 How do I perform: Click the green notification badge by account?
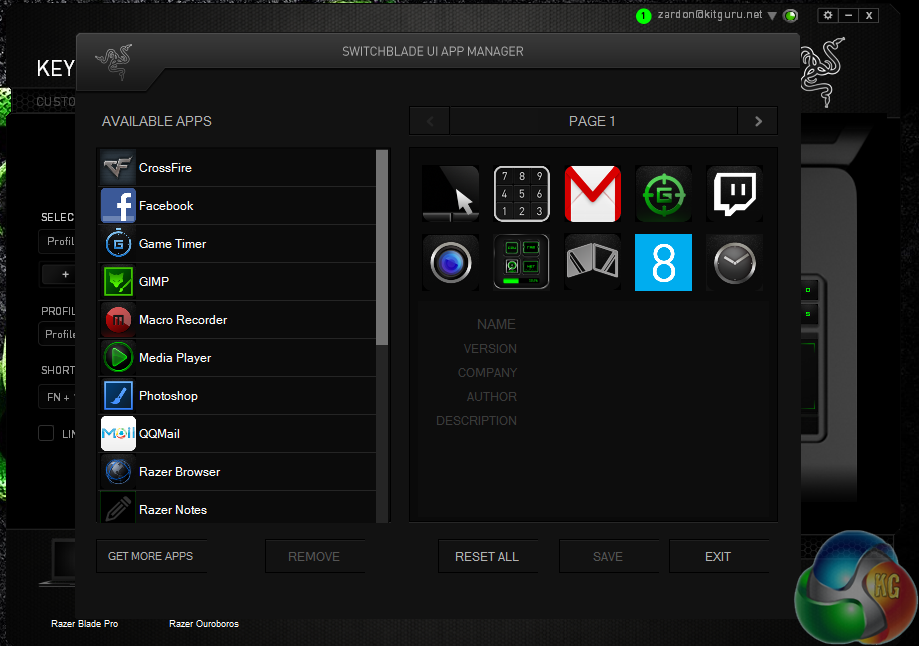(643, 16)
